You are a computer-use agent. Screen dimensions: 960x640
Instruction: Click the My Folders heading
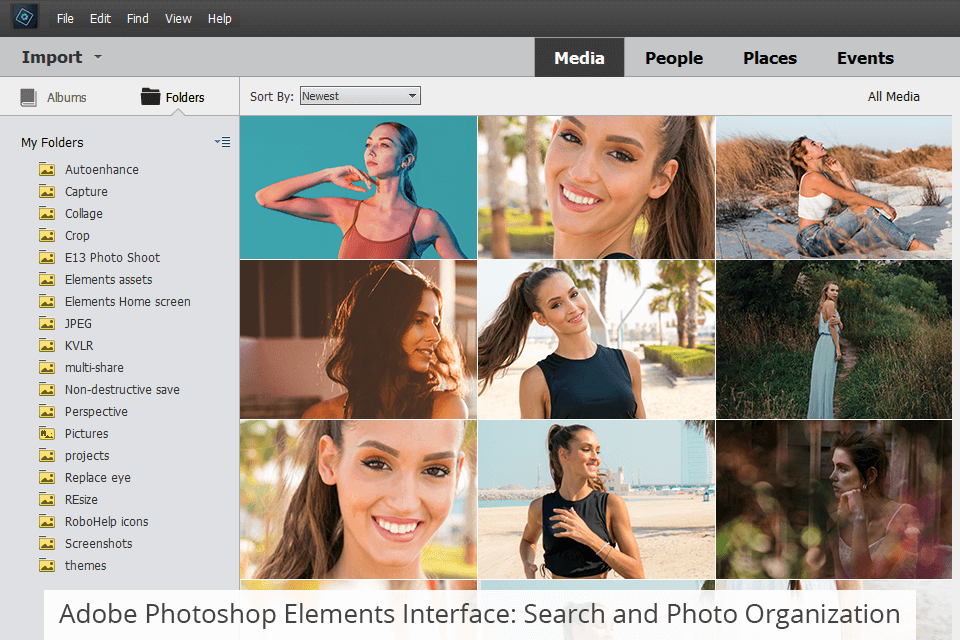pyautogui.click(x=52, y=143)
